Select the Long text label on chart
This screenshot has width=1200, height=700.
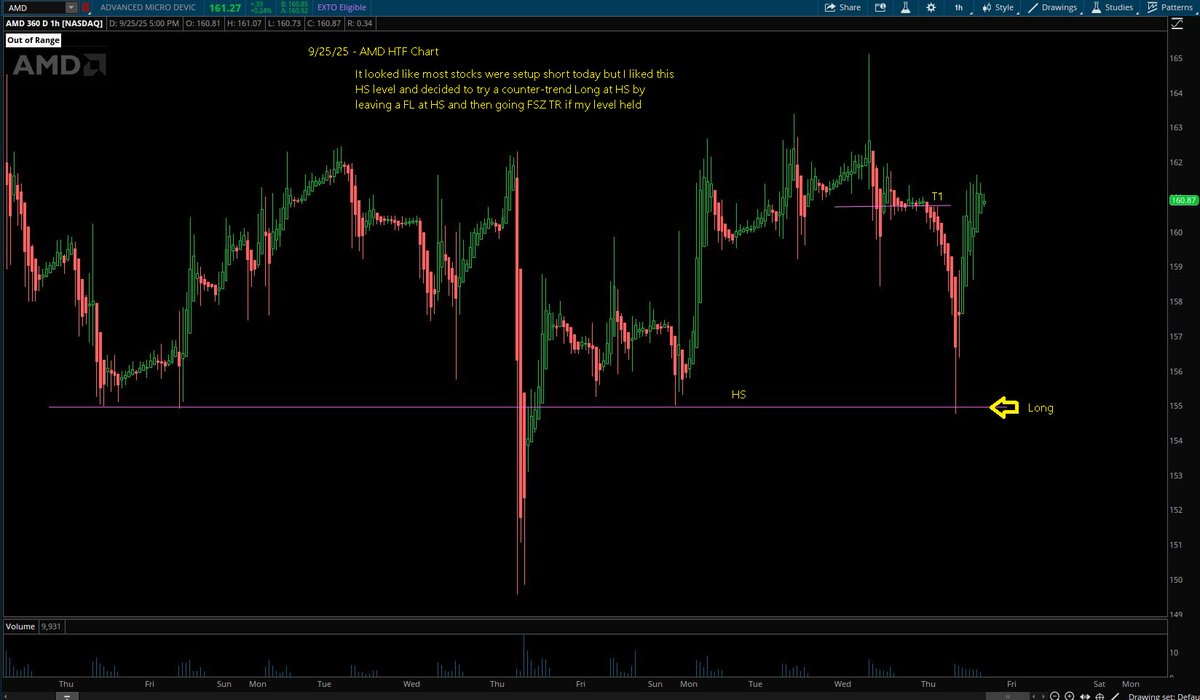1040,408
